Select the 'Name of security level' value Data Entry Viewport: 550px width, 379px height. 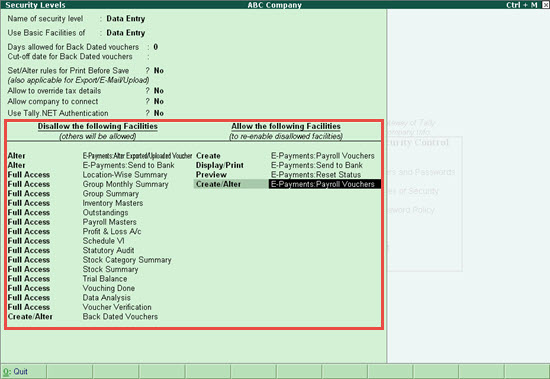click(126, 19)
